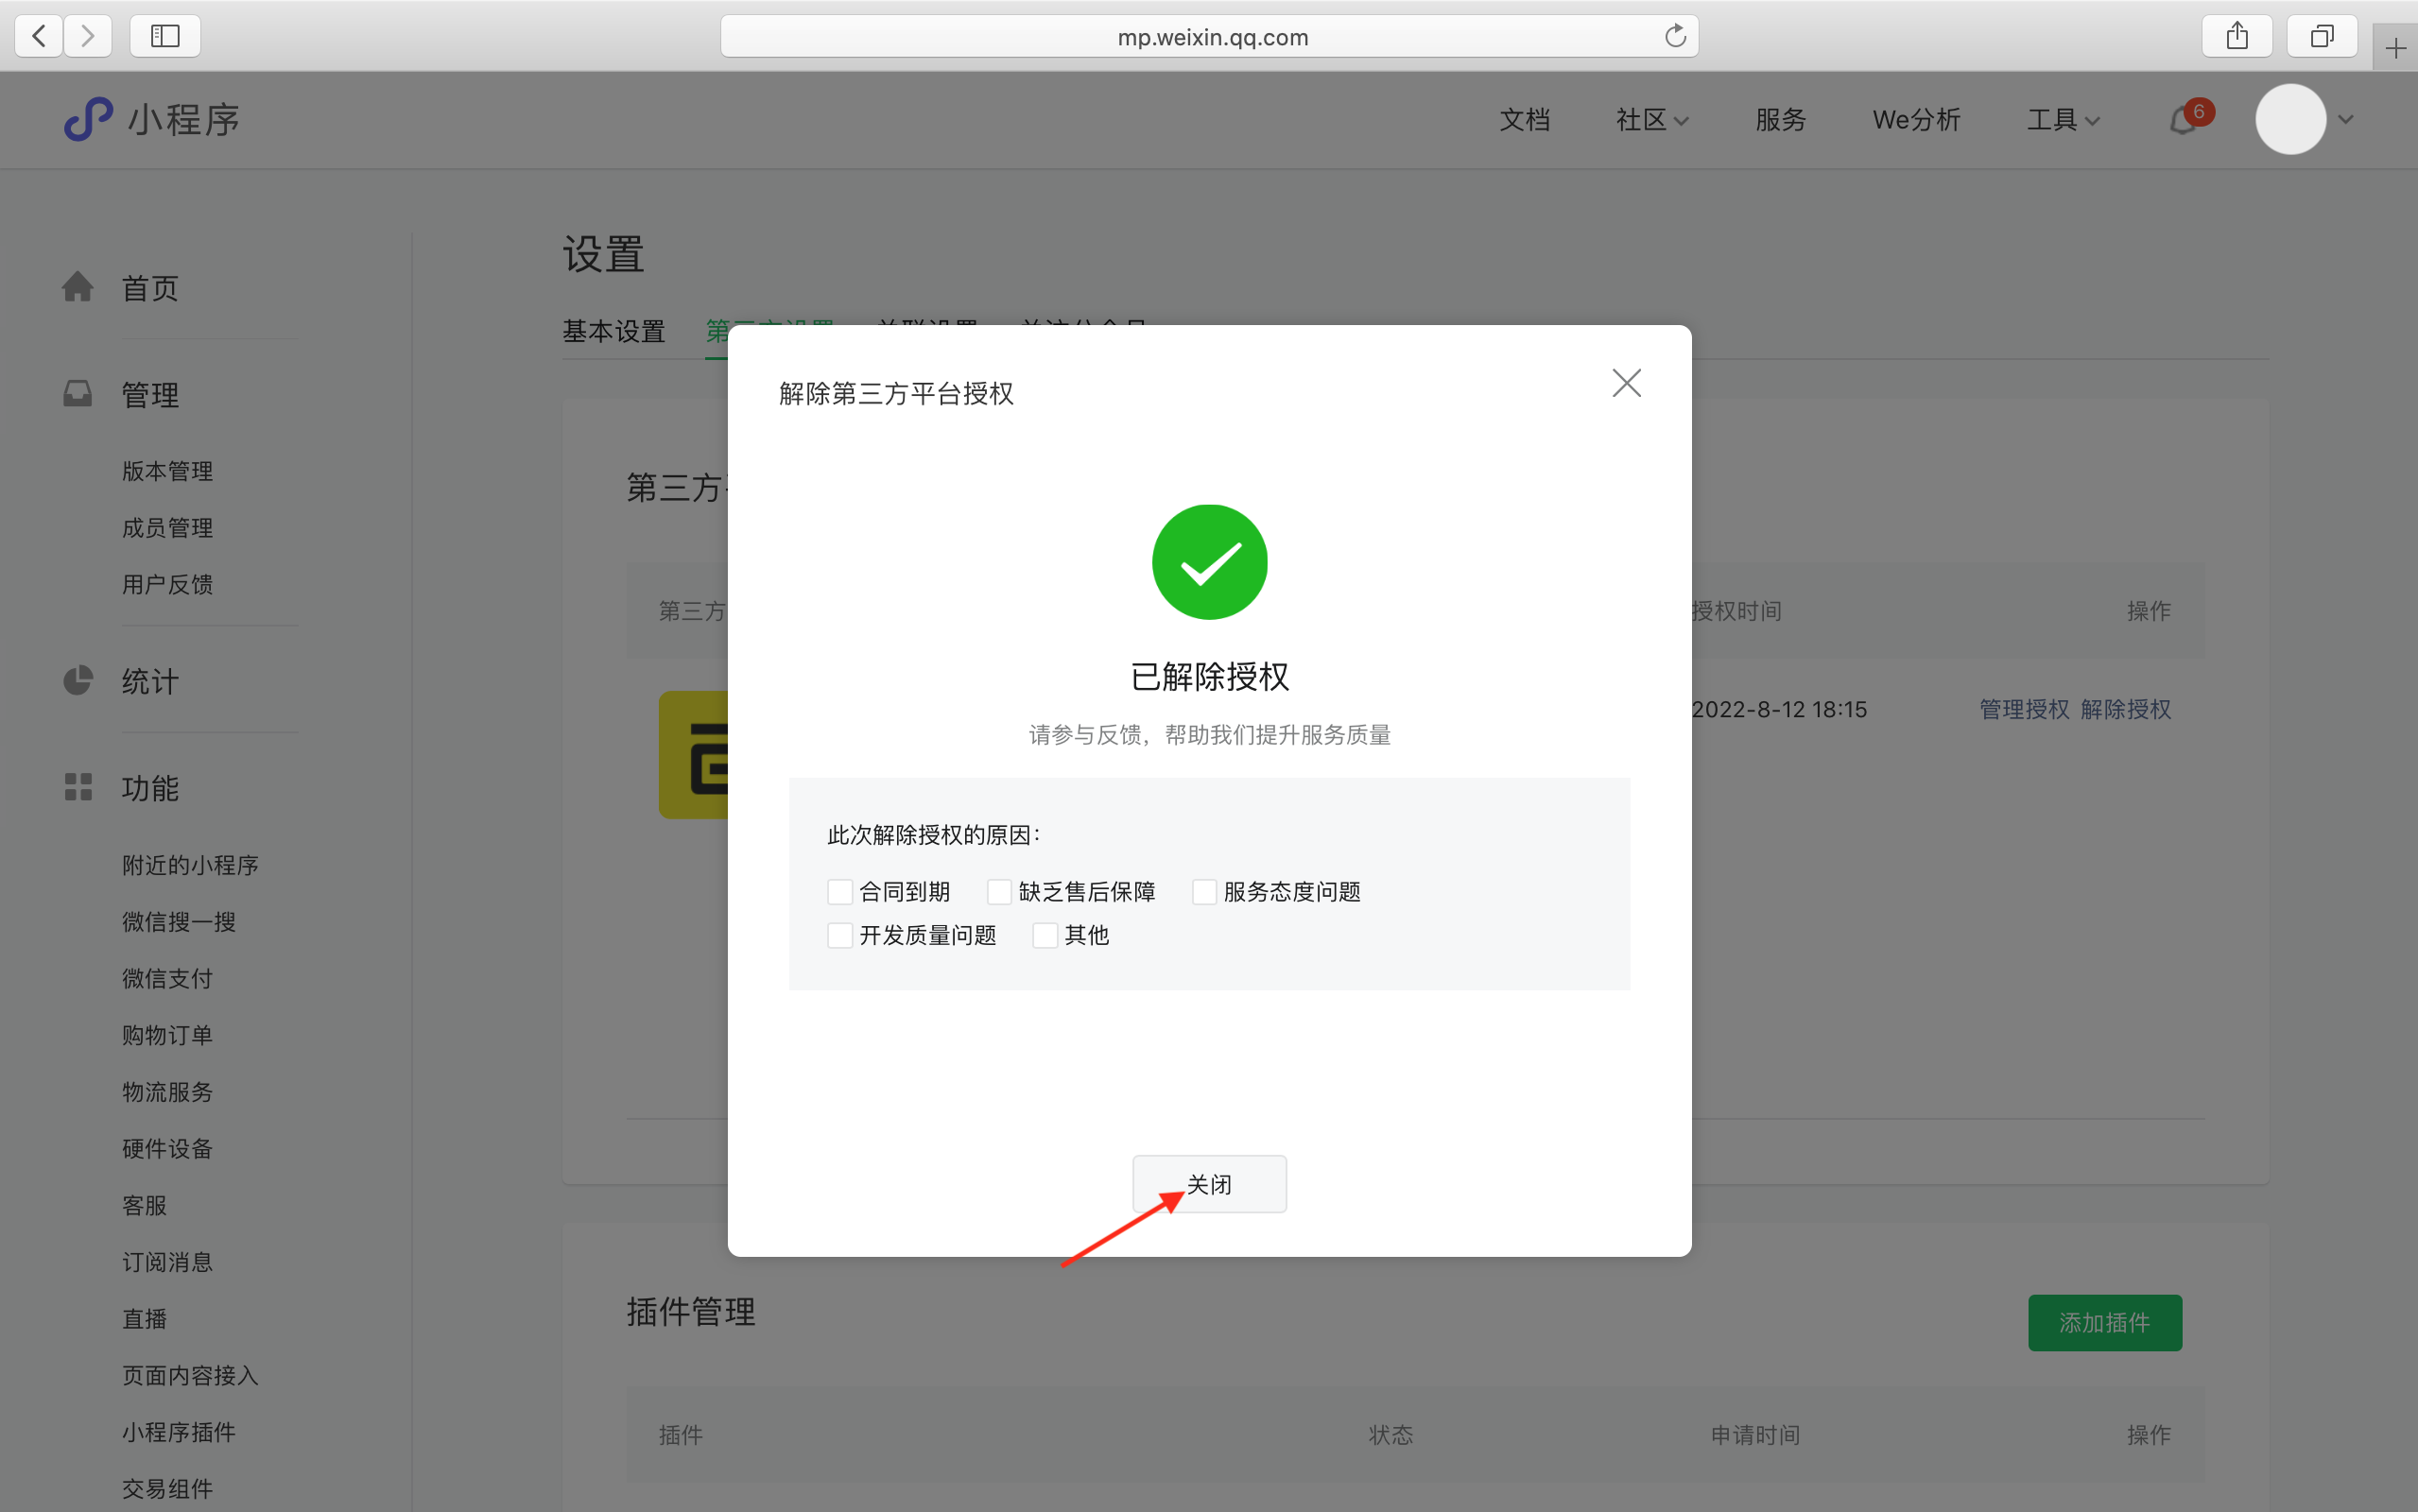2418x1512 pixels.
Task: Open 首页 in the sidebar
Action: [x=150, y=288]
